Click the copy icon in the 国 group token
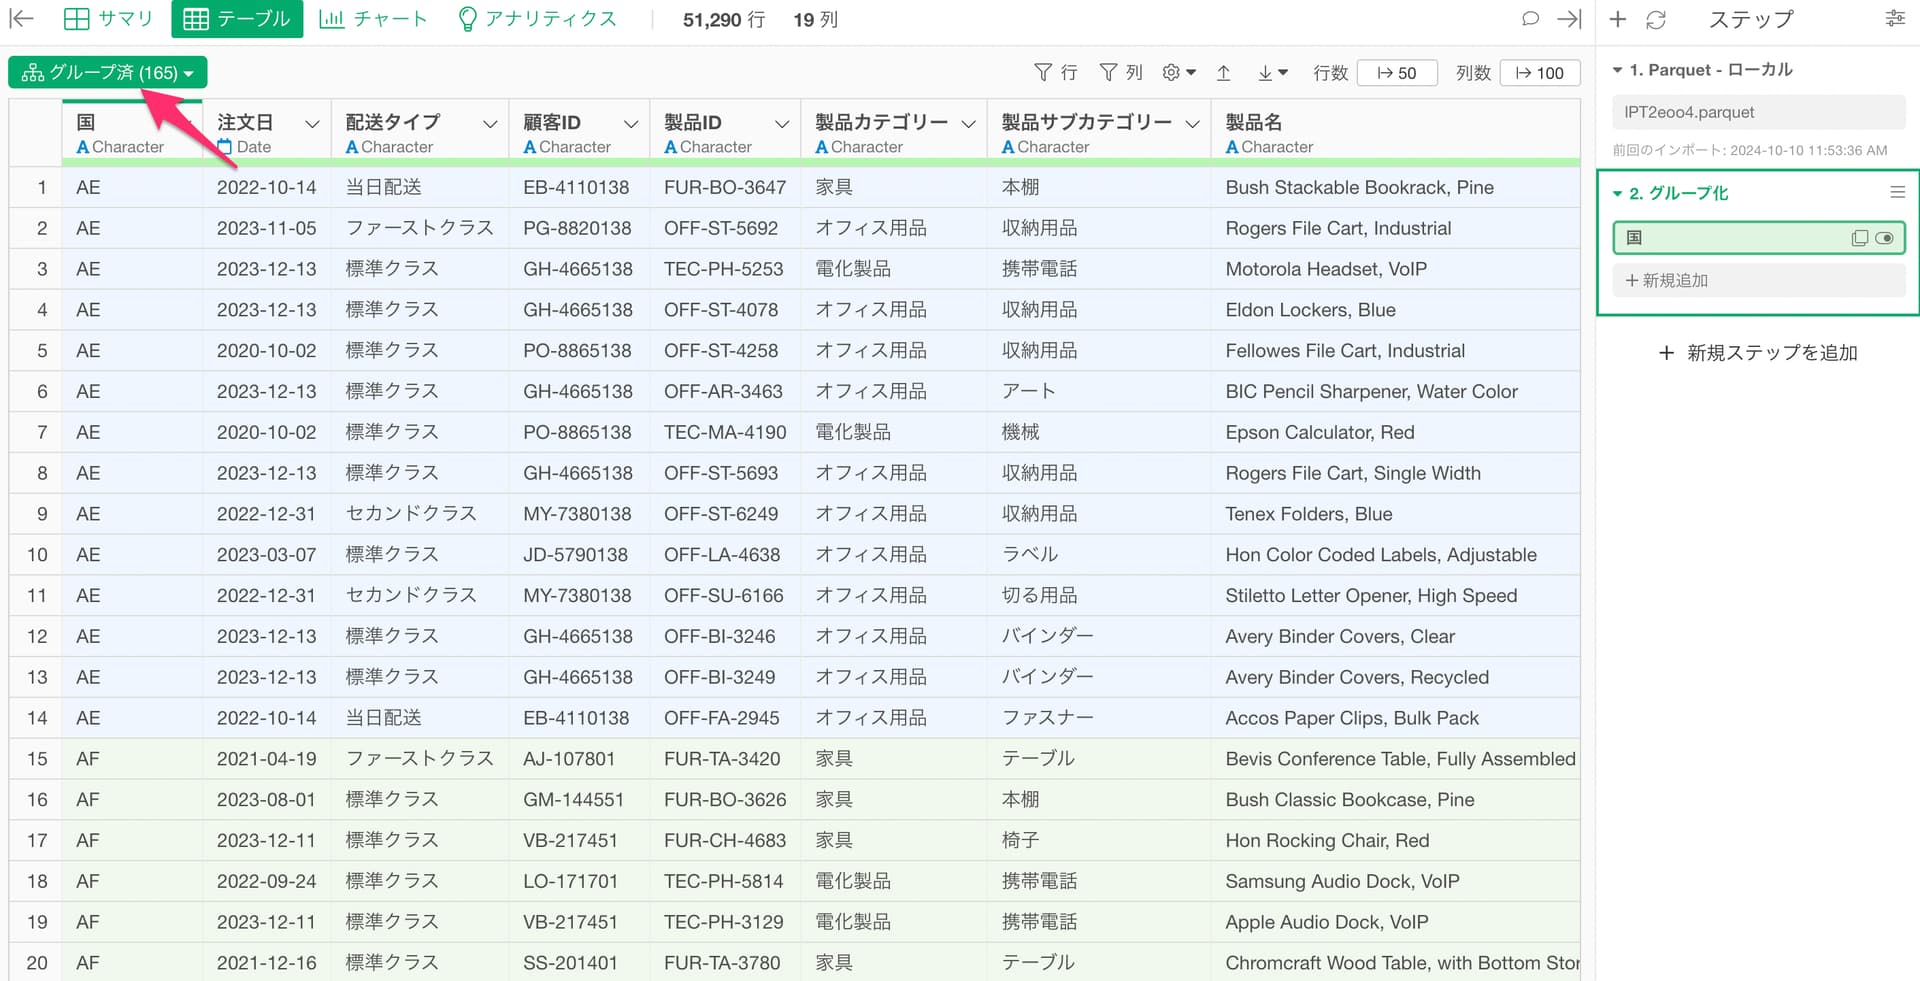Image resolution: width=1920 pixels, height=981 pixels. pyautogui.click(x=1859, y=238)
